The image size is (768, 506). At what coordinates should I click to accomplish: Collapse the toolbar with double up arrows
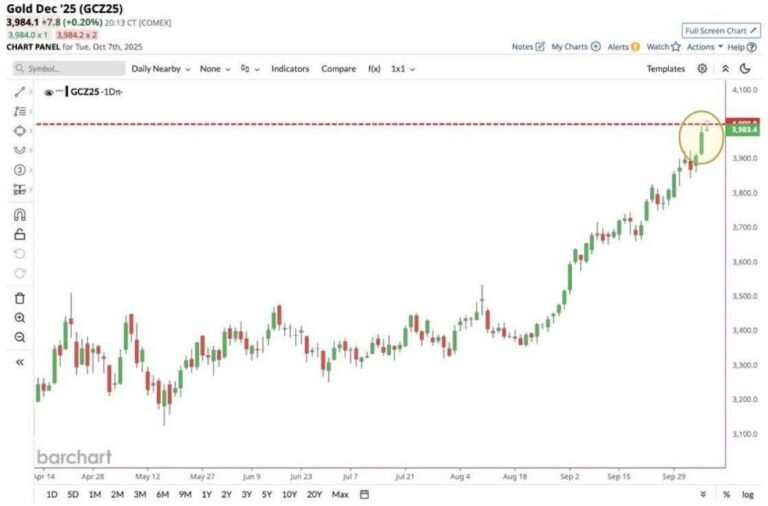725,69
